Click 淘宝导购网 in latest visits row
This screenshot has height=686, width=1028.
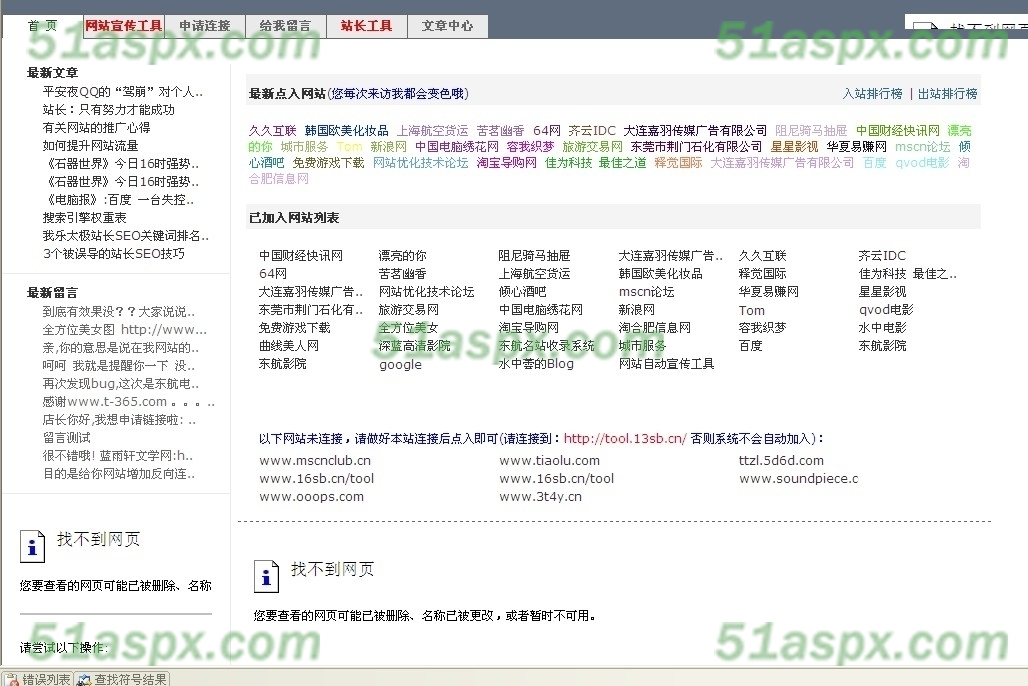point(507,163)
